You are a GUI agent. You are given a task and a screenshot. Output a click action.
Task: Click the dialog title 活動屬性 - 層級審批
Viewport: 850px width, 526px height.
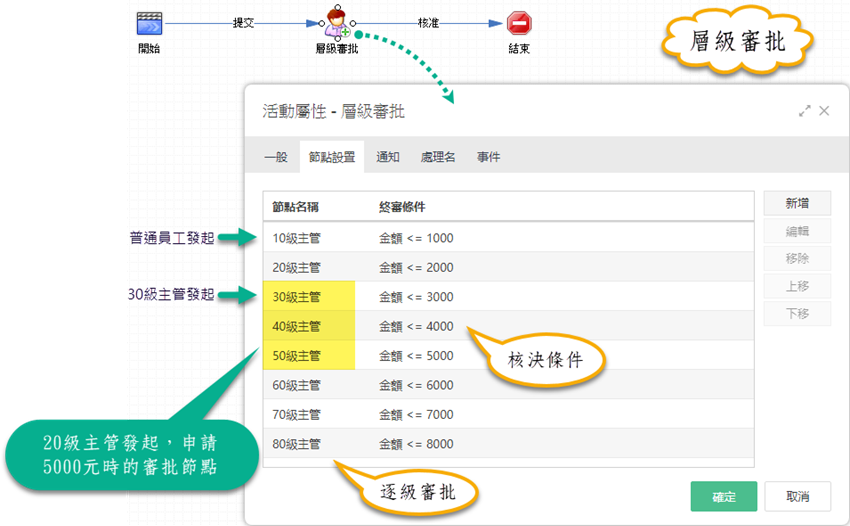pos(333,112)
